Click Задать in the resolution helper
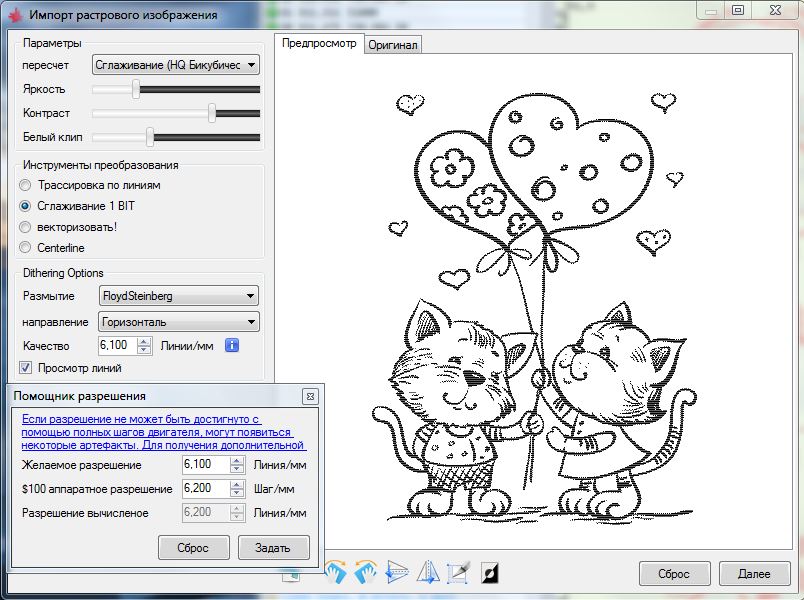This screenshot has height=600, width=804. (x=273, y=548)
